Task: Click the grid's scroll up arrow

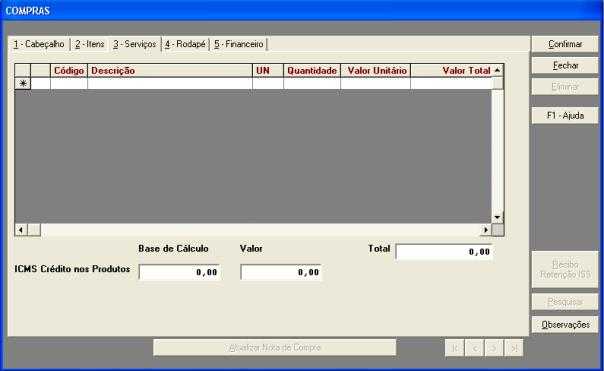Action: pos(497,71)
